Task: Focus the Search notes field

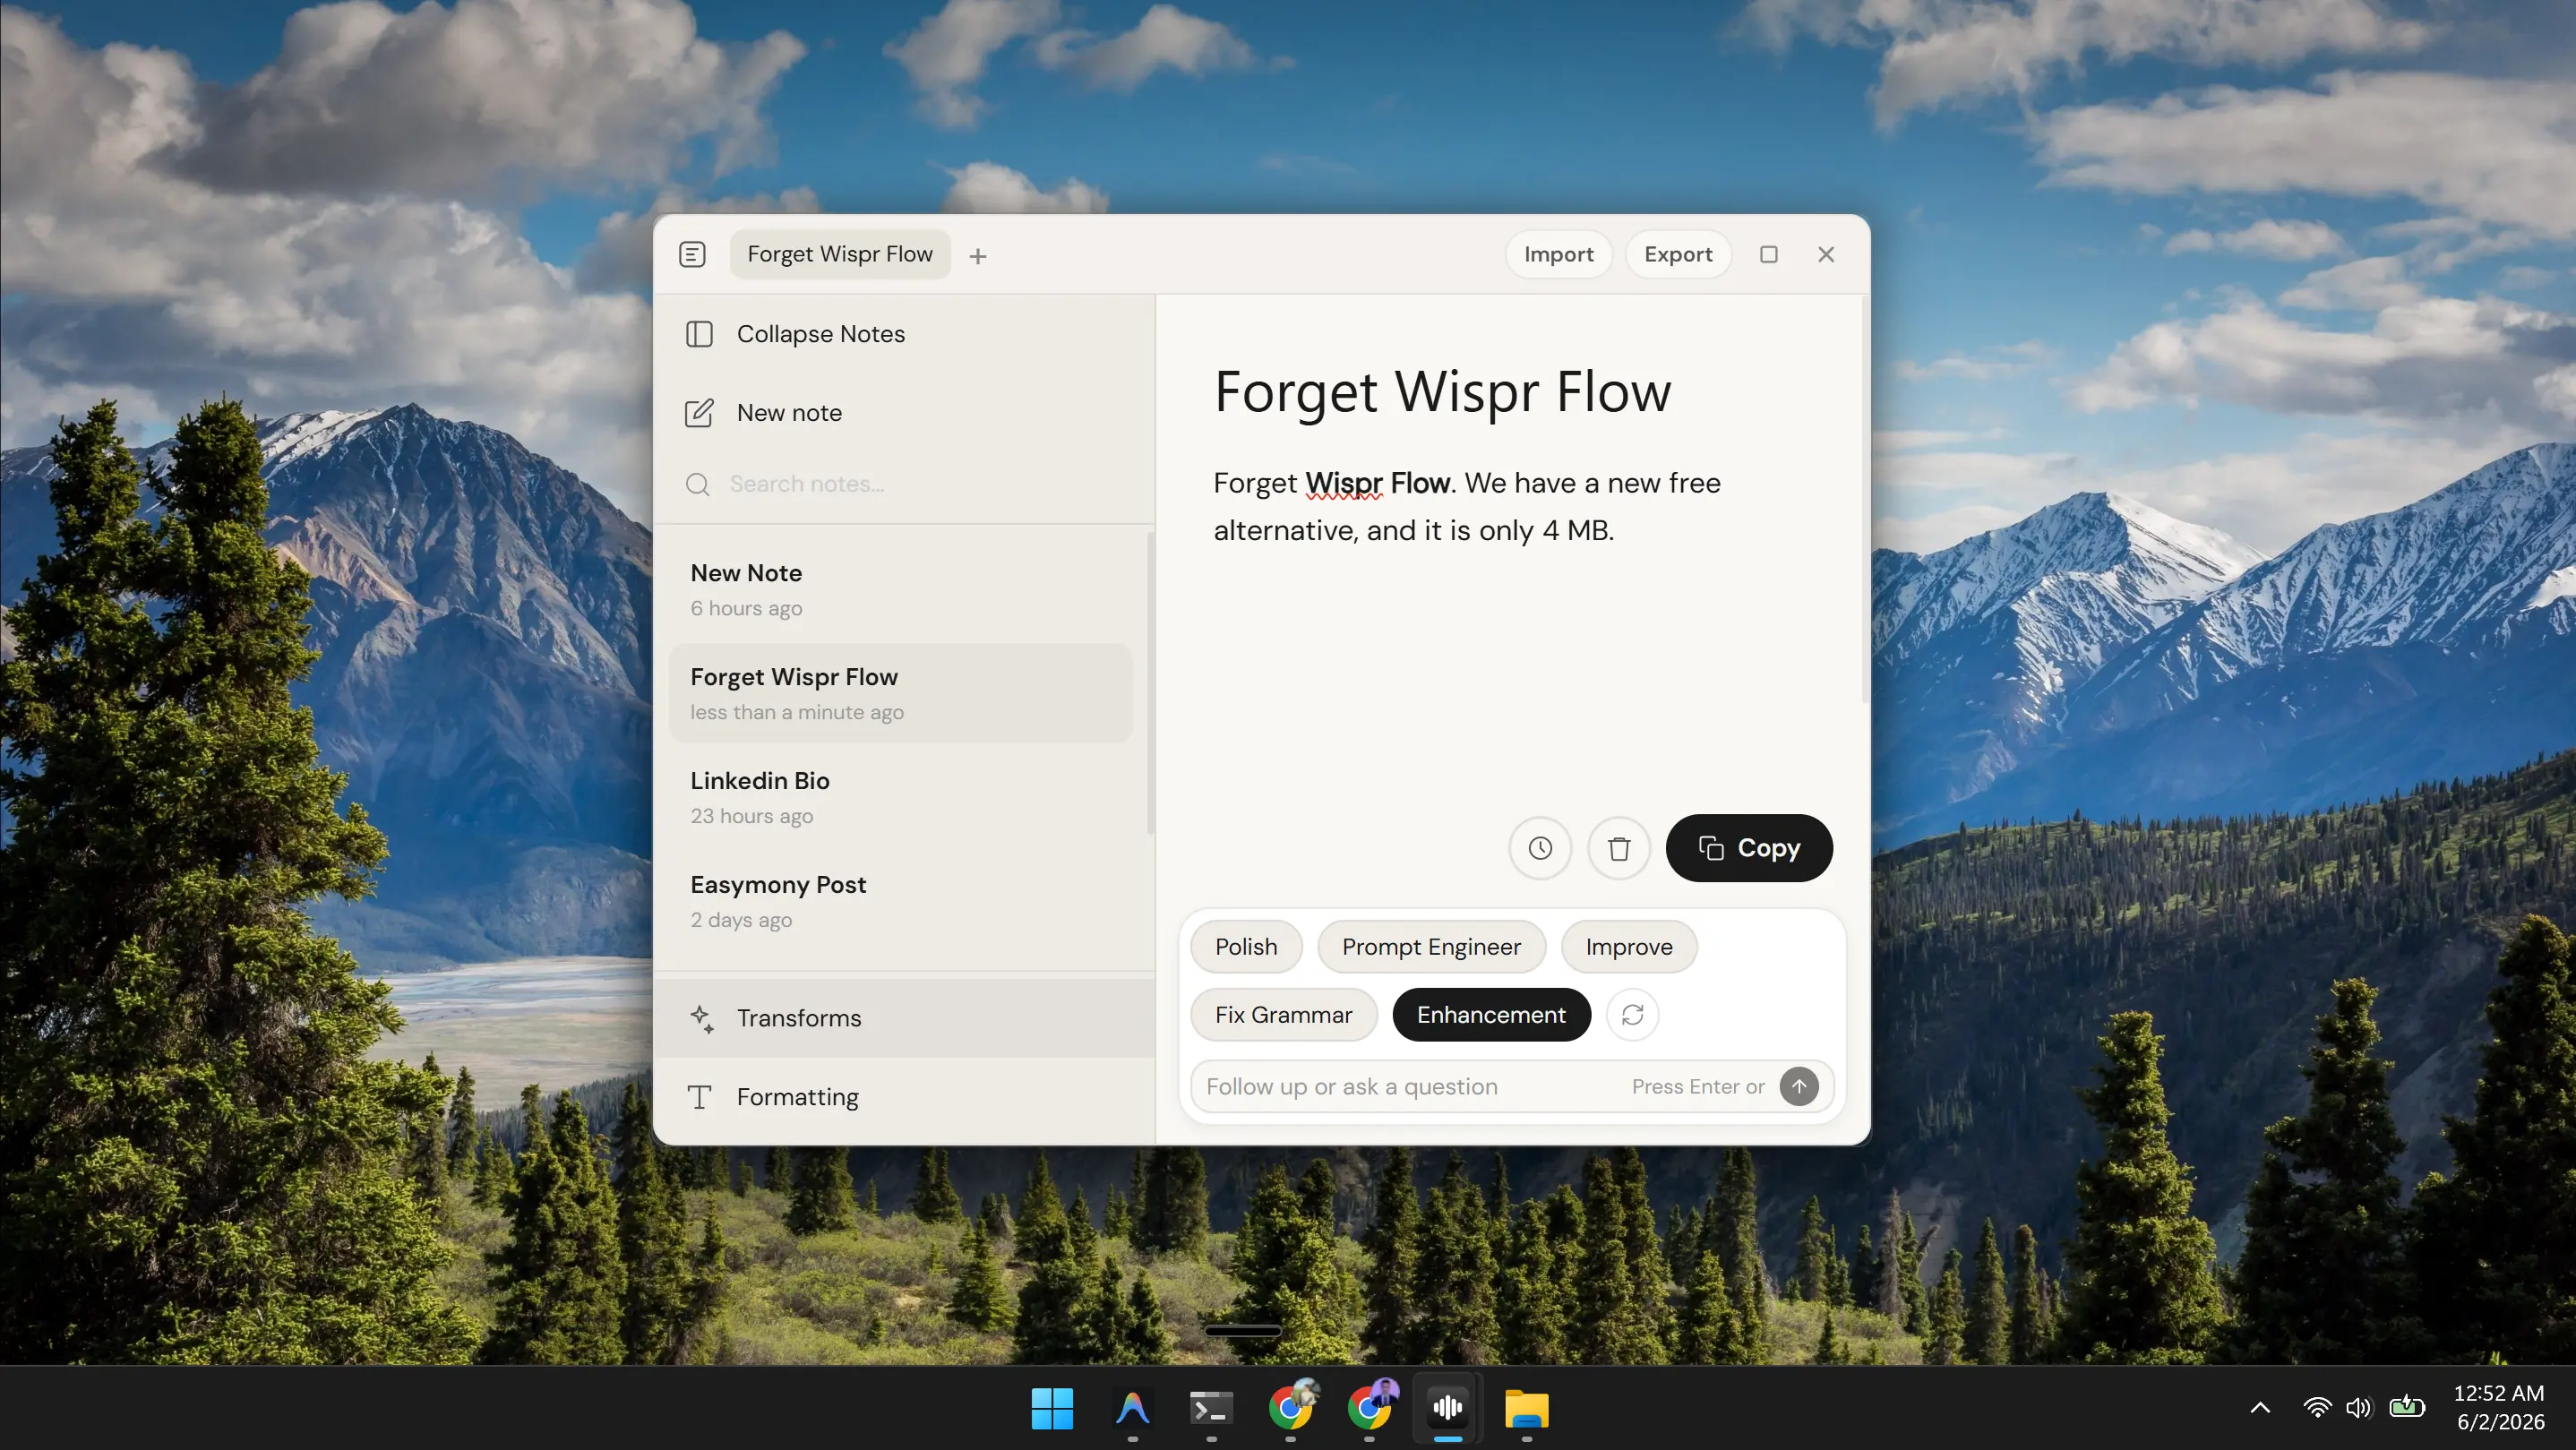Action: click(905, 485)
